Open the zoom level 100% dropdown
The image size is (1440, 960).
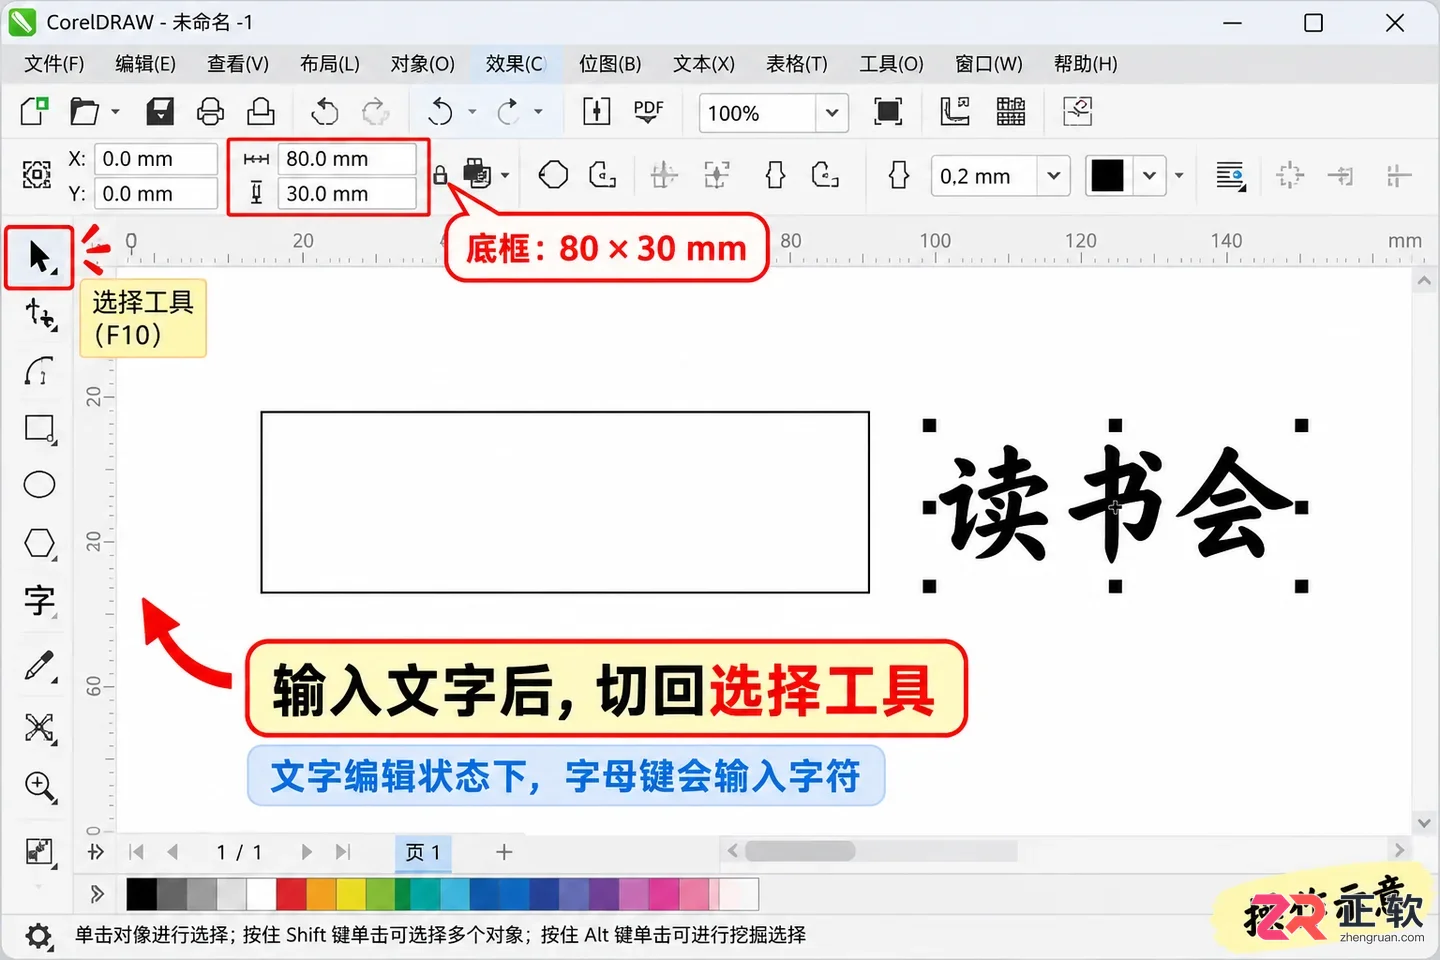pyautogui.click(x=831, y=113)
